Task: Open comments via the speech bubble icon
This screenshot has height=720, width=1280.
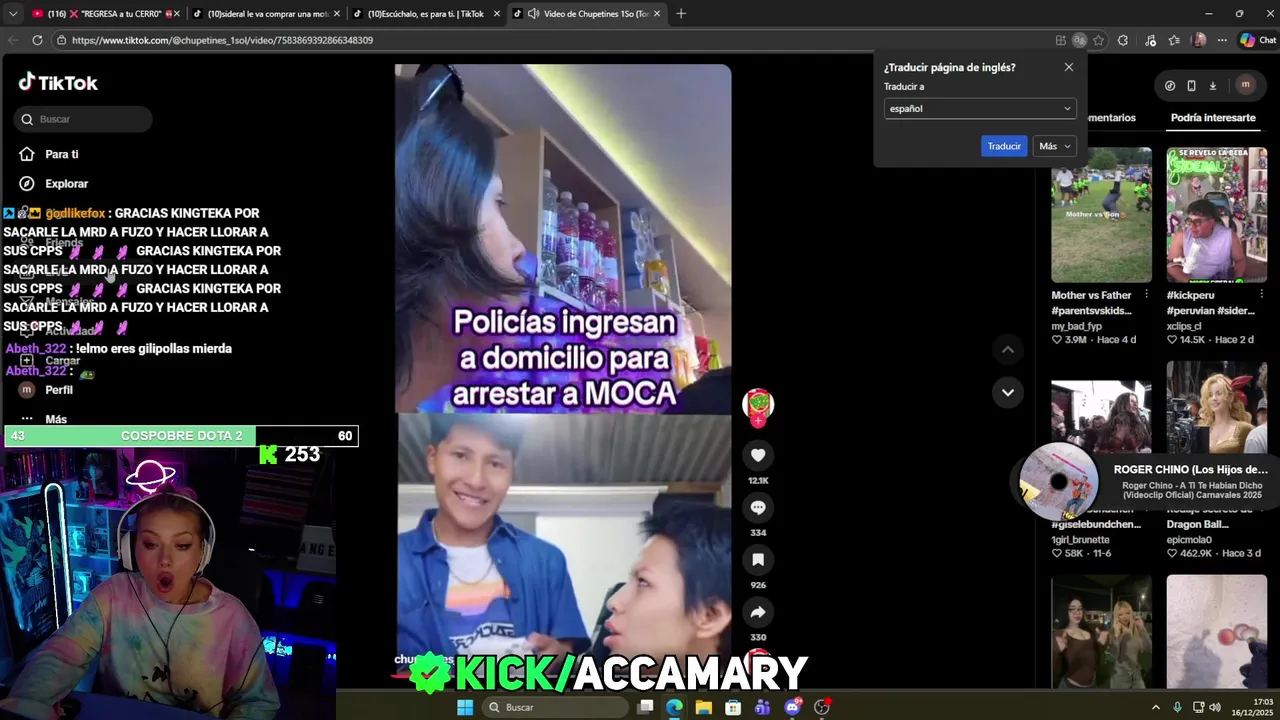Action: pyautogui.click(x=758, y=507)
